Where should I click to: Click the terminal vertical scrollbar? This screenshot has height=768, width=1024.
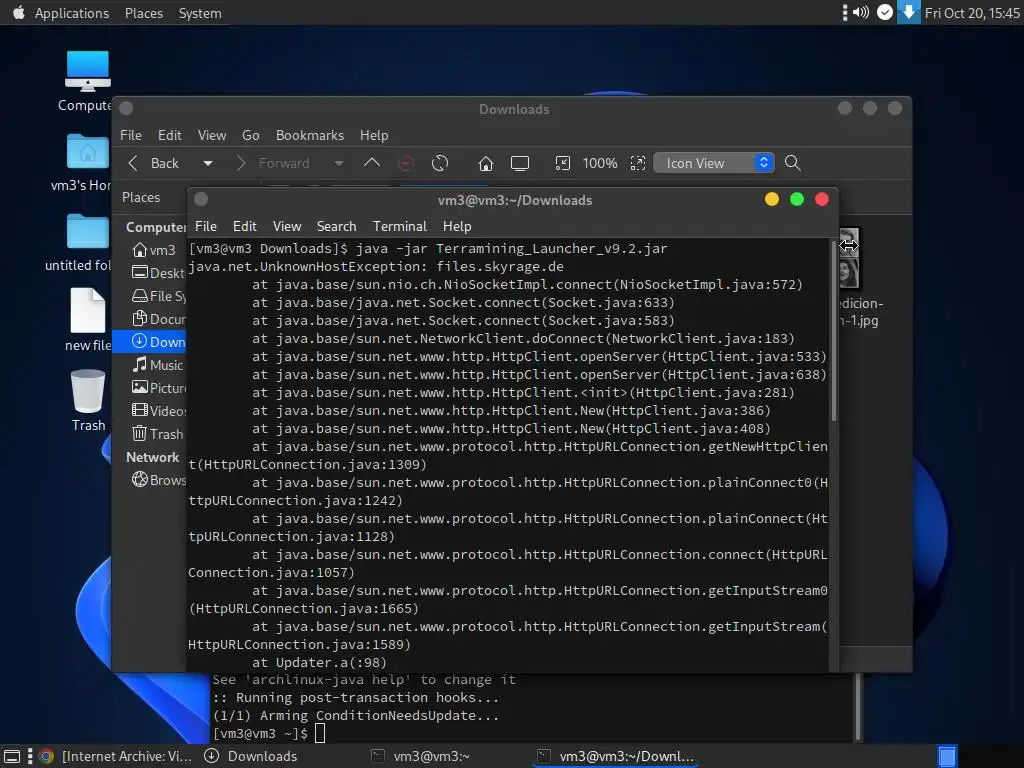pos(833,331)
